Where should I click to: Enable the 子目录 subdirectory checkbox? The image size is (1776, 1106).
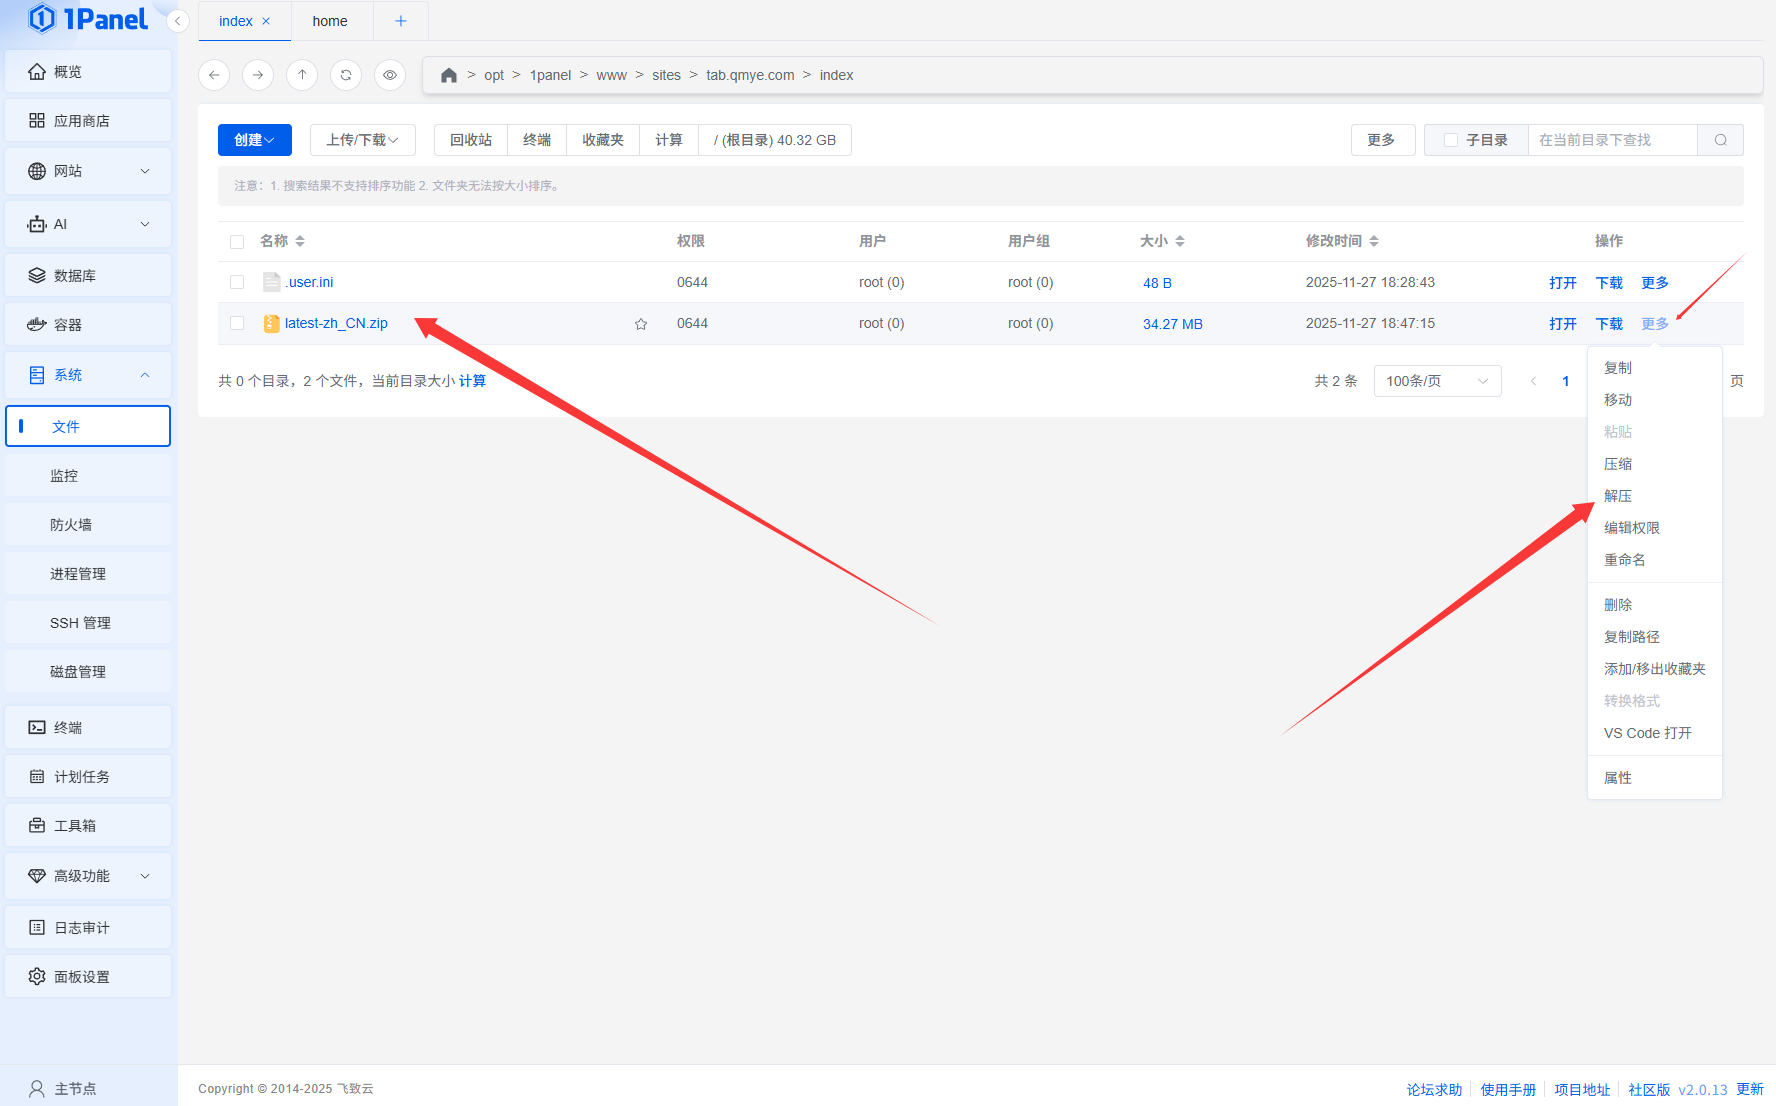[x=1451, y=140]
